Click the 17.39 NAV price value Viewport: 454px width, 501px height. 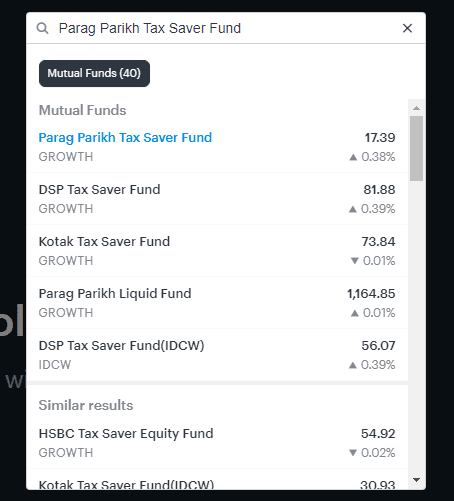click(380, 138)
